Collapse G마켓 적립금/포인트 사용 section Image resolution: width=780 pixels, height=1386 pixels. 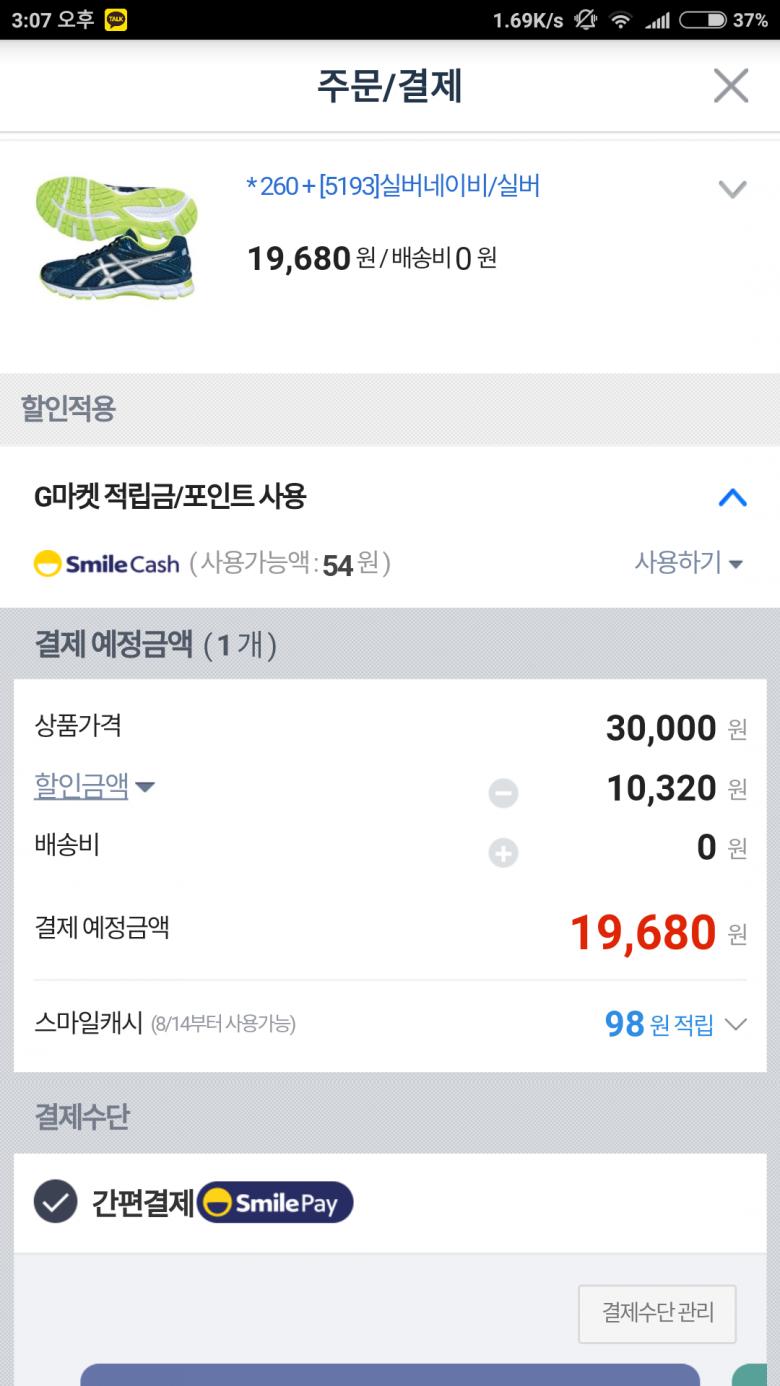(x=733, y=497)
